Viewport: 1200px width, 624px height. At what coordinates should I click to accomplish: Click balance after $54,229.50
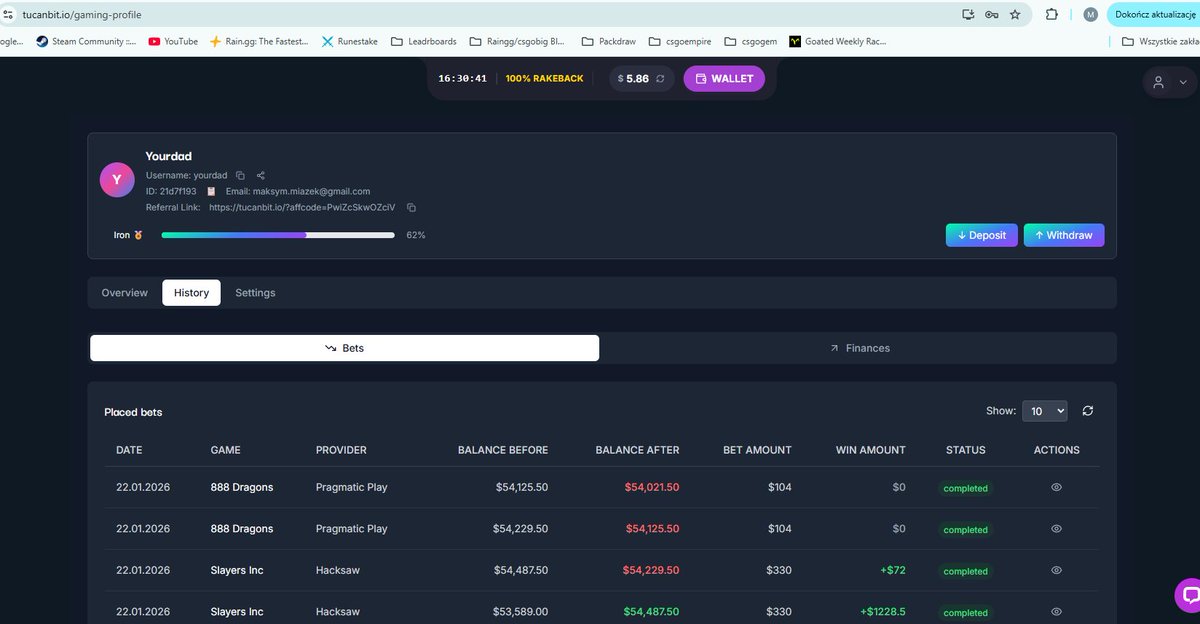click(651, 570)
